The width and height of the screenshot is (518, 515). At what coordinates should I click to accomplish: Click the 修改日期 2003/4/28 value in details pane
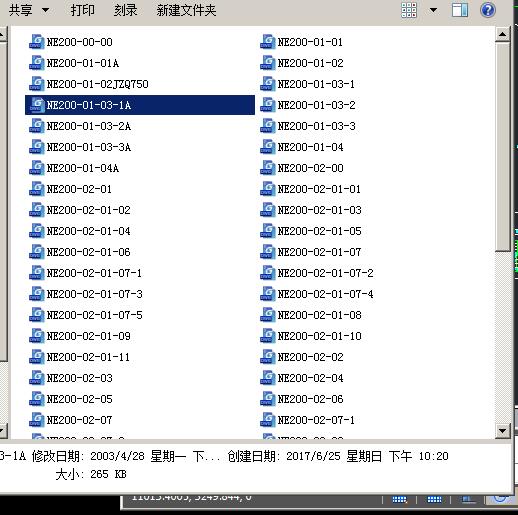click(155, 456)
